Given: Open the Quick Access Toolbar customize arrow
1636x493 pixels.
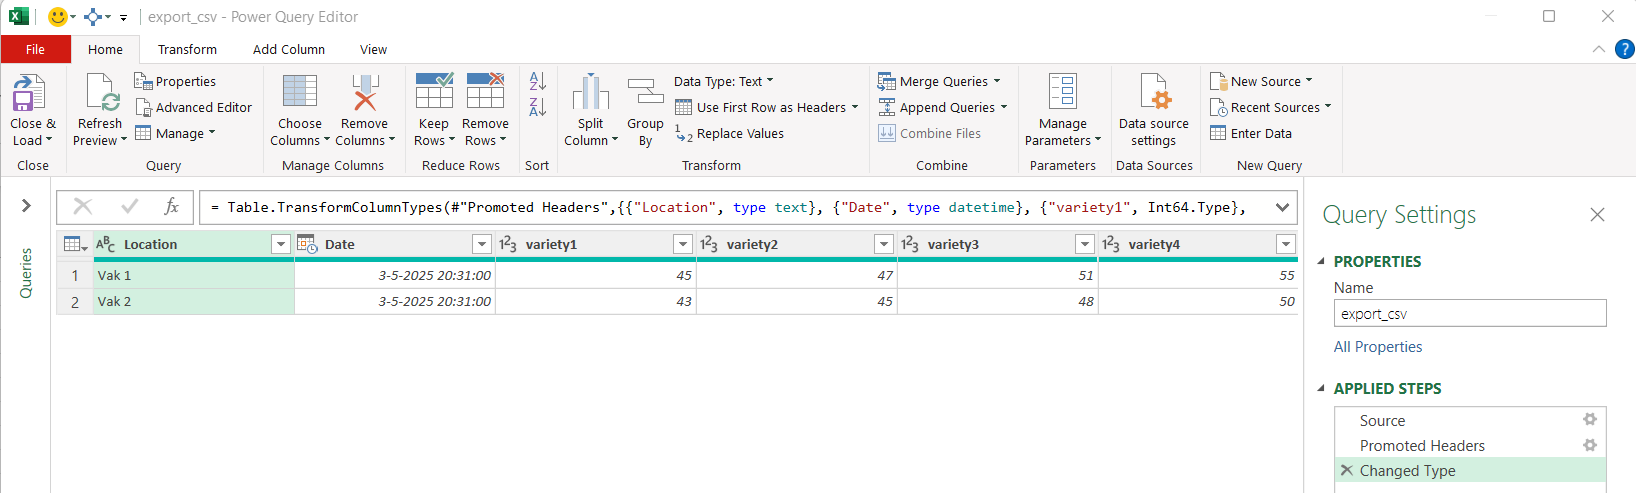Looking at the screenshot, I should click(123, 17).
